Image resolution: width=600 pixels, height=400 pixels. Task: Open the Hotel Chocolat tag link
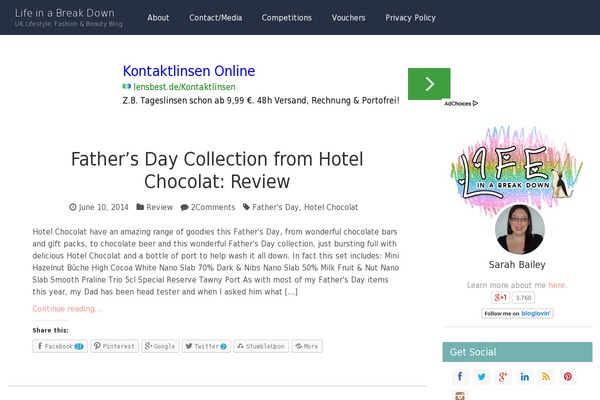tap(331, 207)
